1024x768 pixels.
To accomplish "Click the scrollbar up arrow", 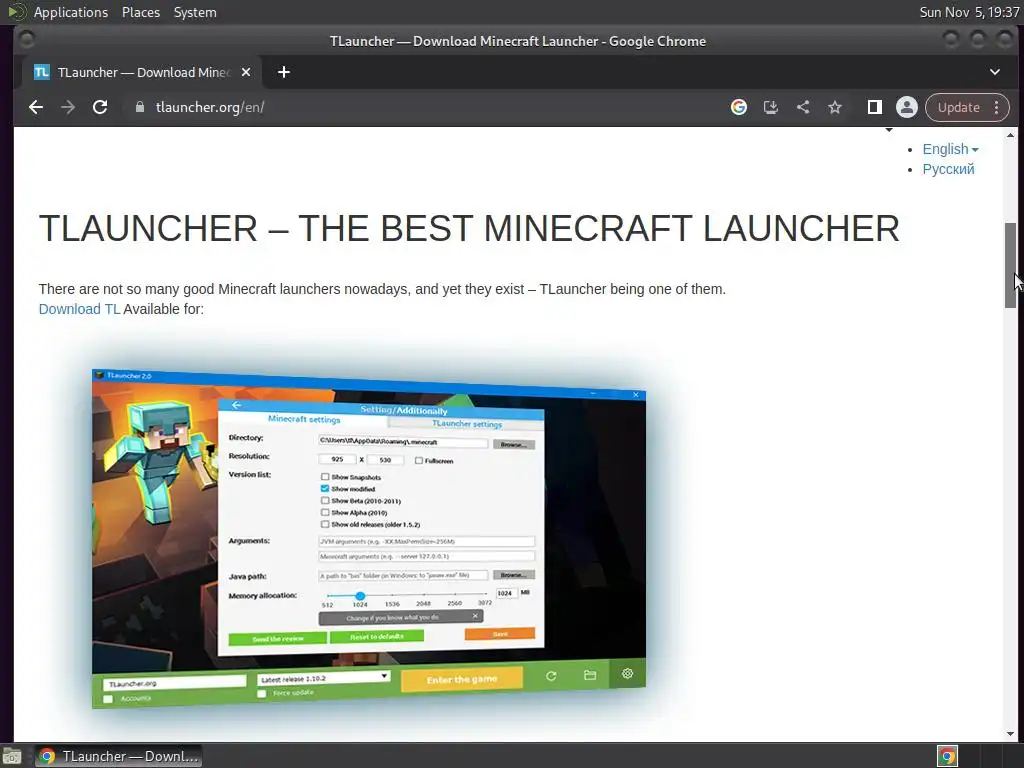I will click(x=1010, y=135).
